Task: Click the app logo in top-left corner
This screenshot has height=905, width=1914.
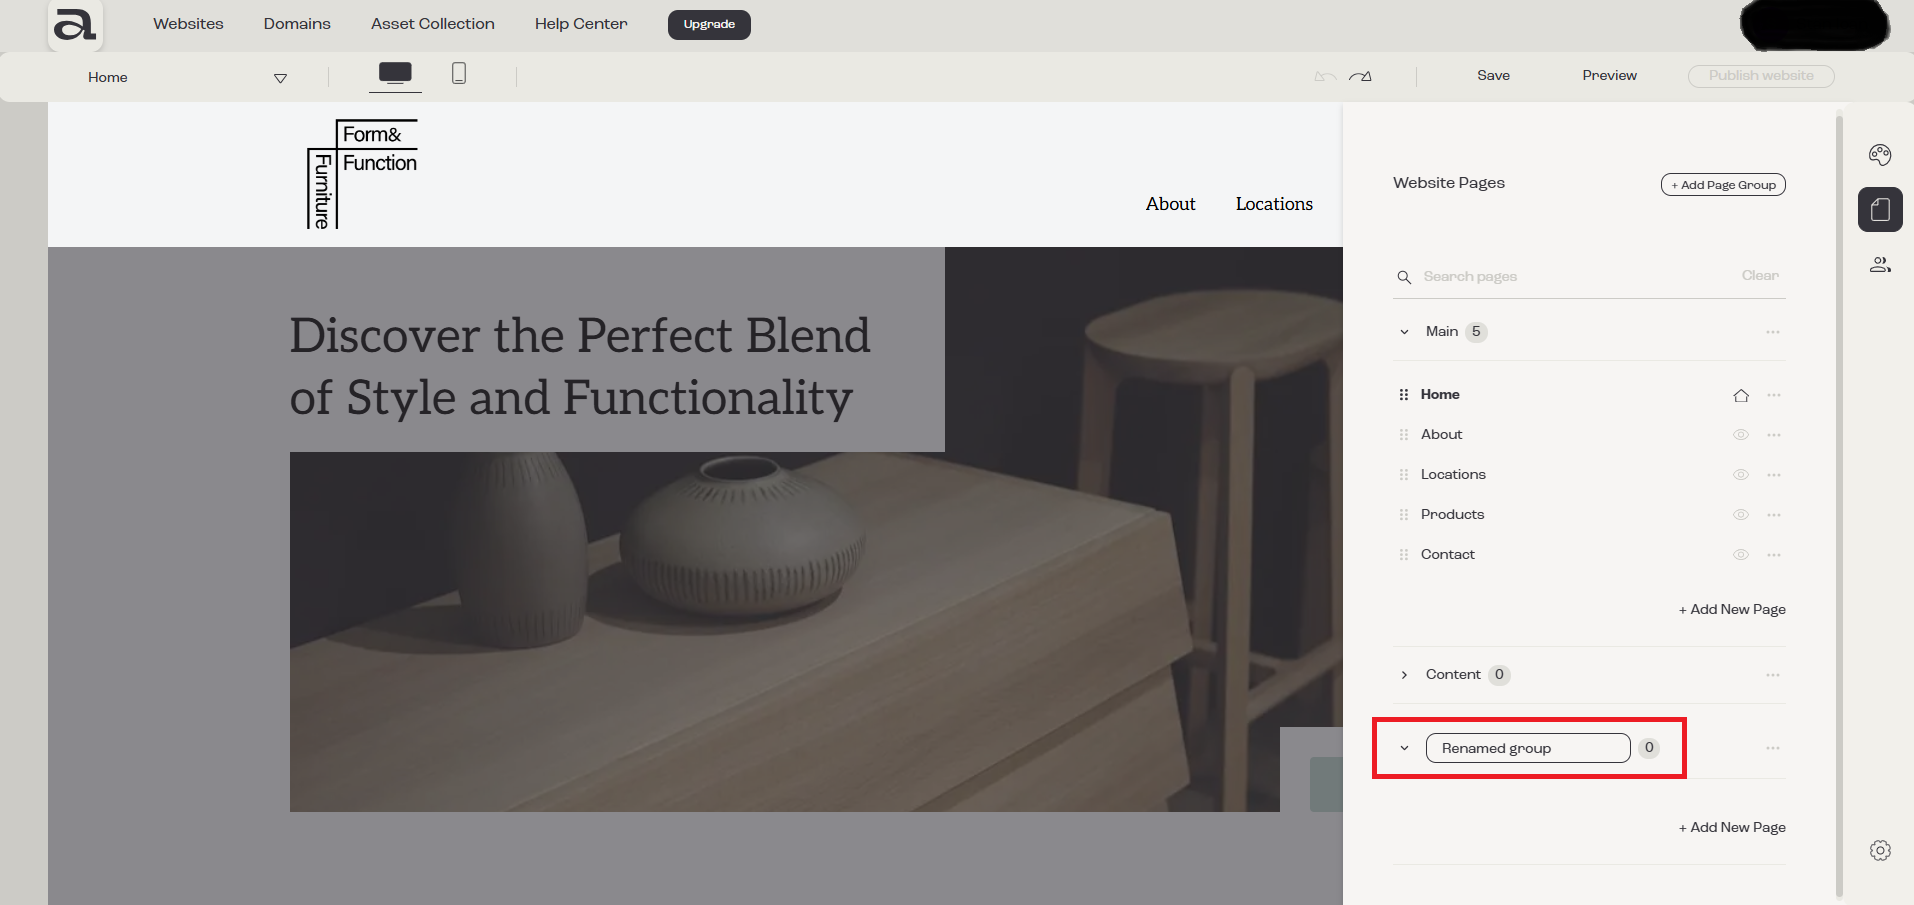Action: [x=75, y=25]
